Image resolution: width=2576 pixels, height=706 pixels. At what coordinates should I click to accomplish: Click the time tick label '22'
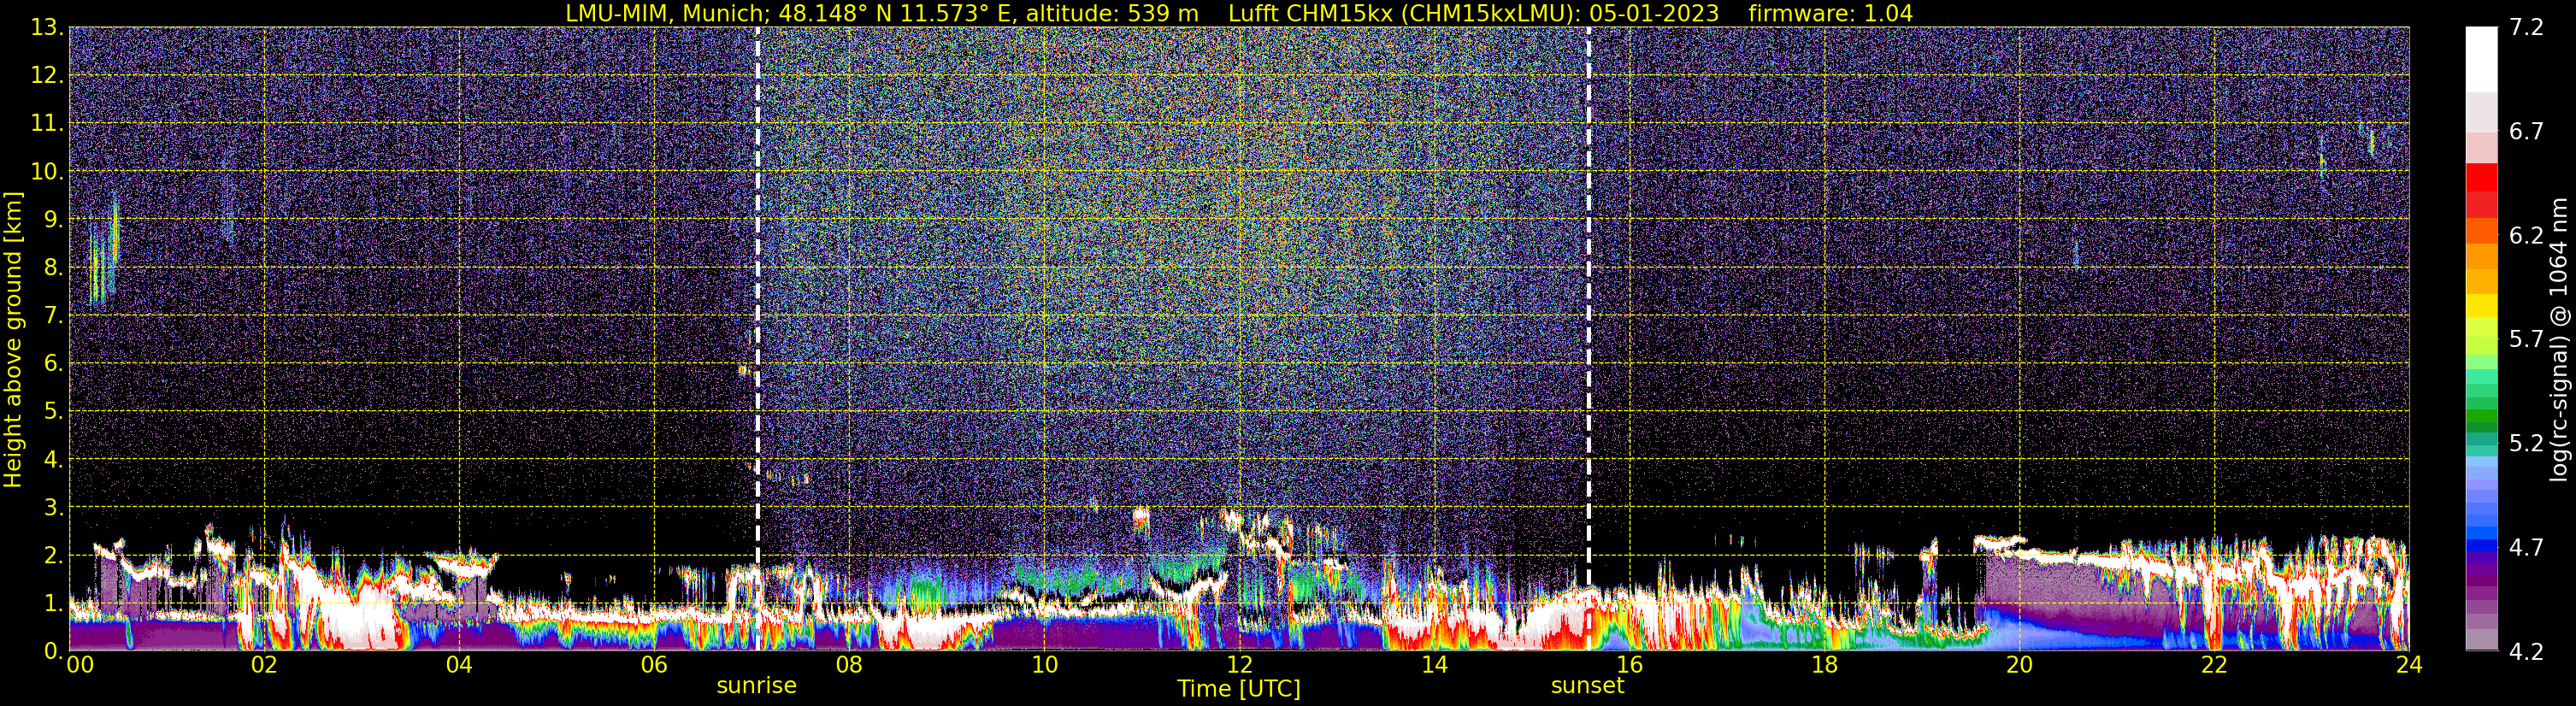tap(2214, 665)
